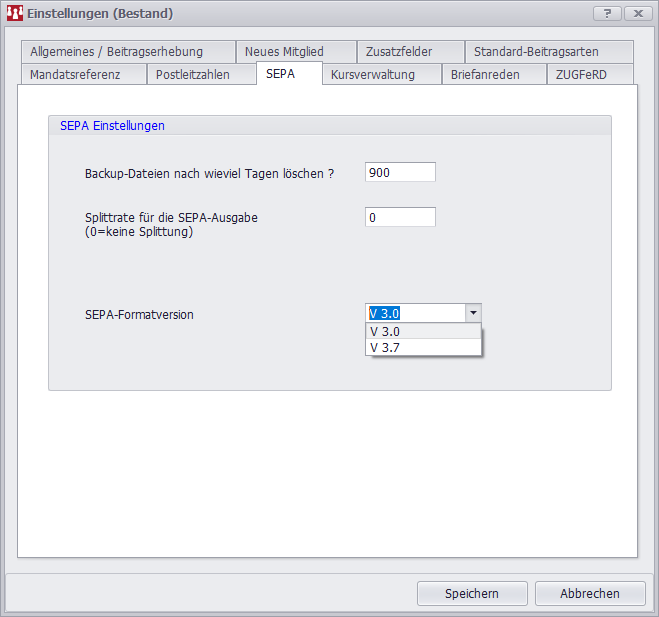This screenshot has width=659, height=617.
Task: Open the Zusatzfelder tab
Action: [x=399, y=52]
